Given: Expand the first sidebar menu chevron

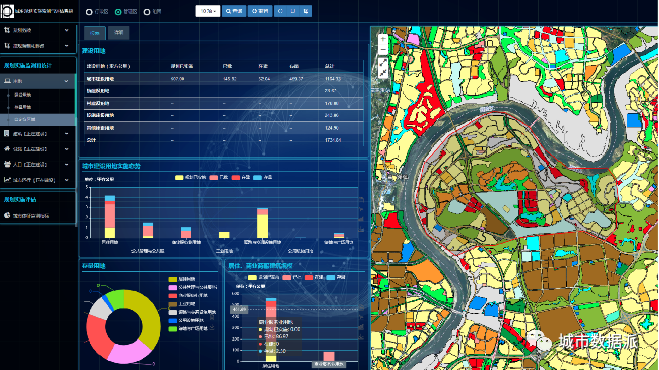Looking at the screenshot, I should tap(66, 30).
